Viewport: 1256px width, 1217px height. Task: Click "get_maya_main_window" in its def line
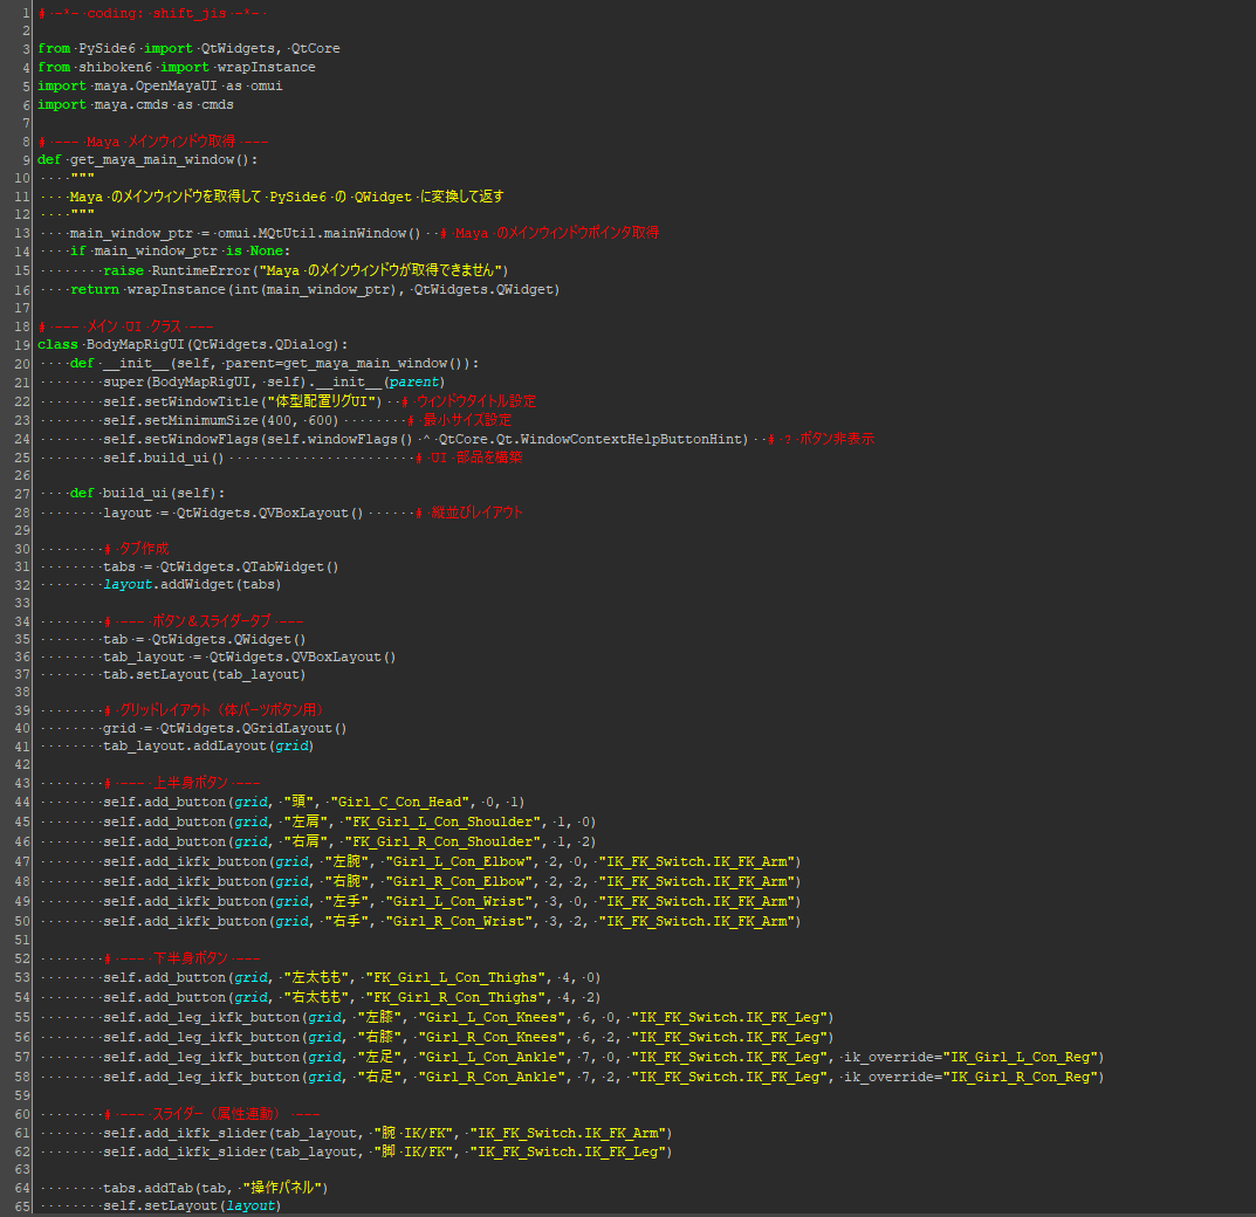tap(152, 159)
